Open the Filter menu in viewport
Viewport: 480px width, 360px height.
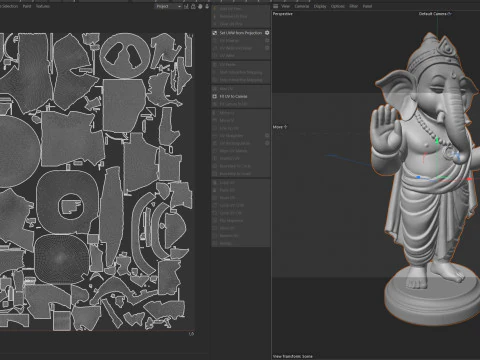click(x=354, y=6)
